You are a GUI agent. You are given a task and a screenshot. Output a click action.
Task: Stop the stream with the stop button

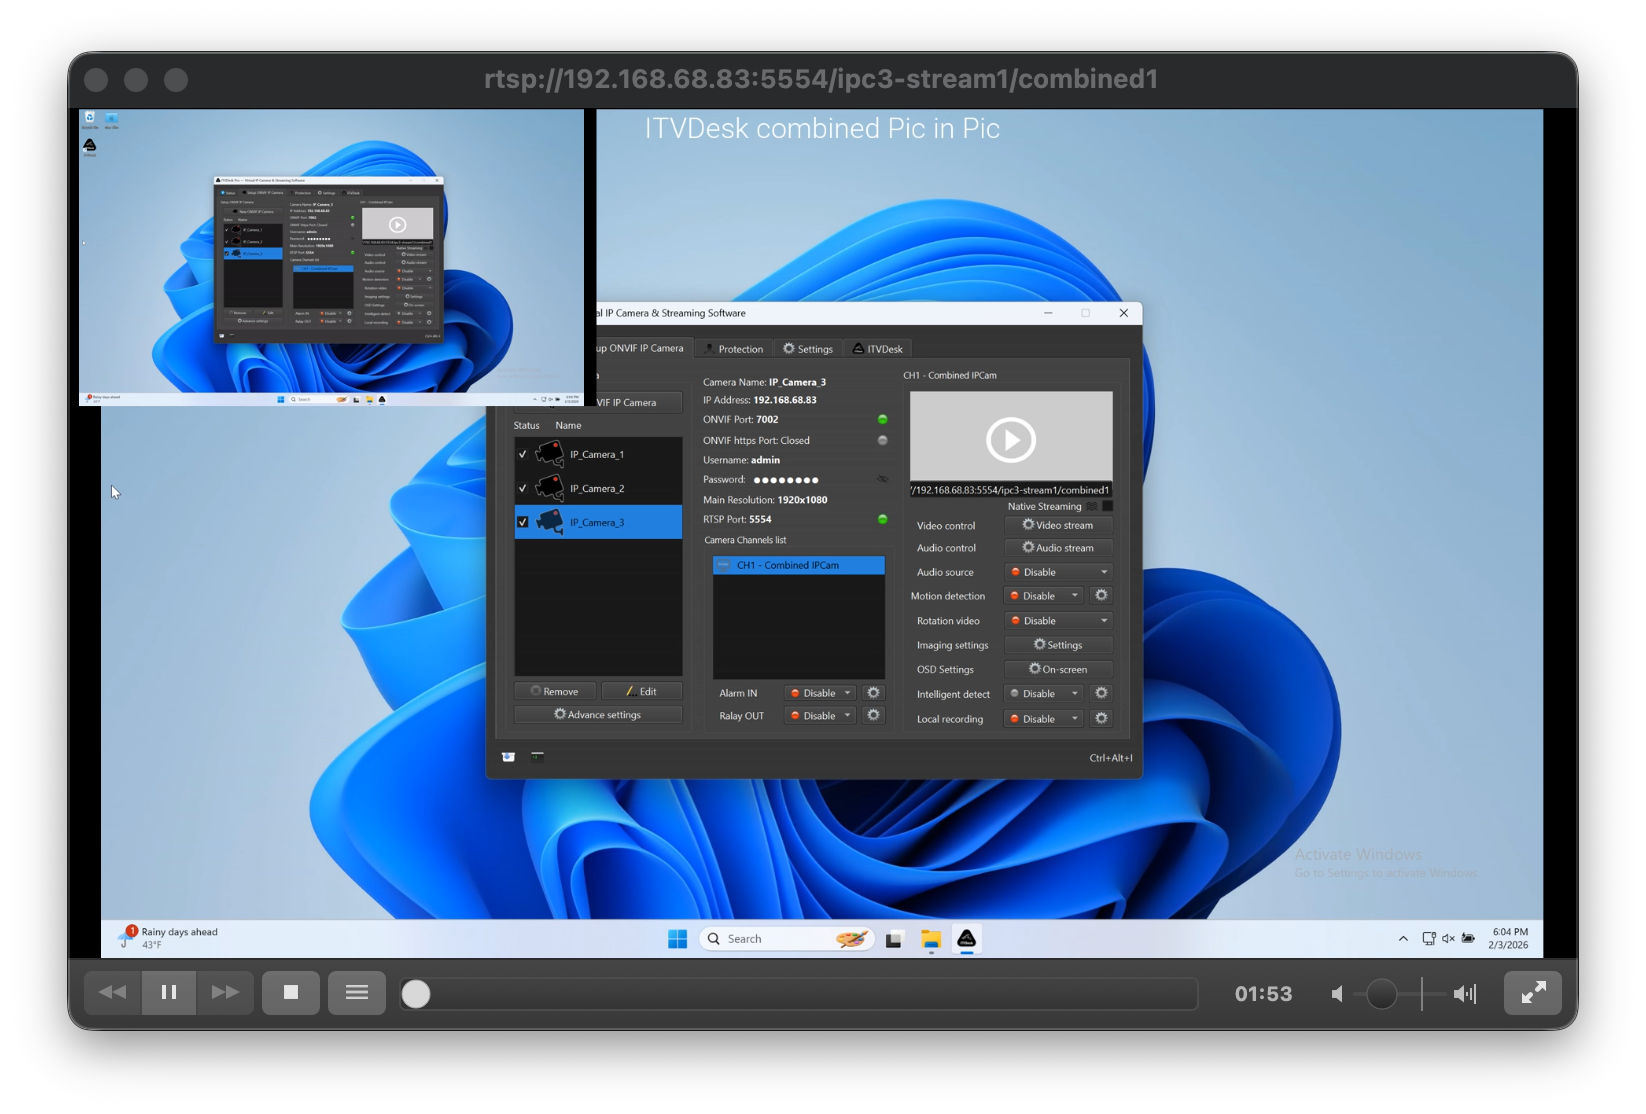click(x=291, y=993)
